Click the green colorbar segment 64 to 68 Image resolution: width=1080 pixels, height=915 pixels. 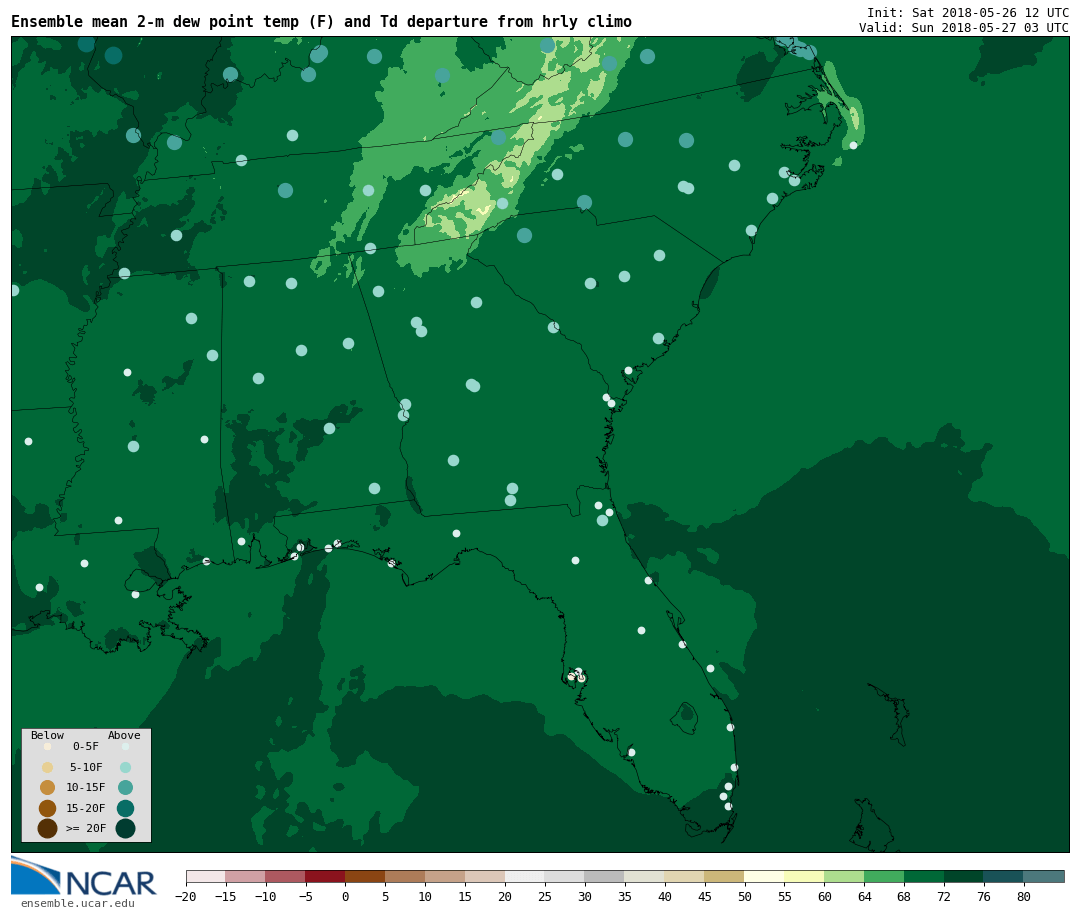[x=884, y=876]
